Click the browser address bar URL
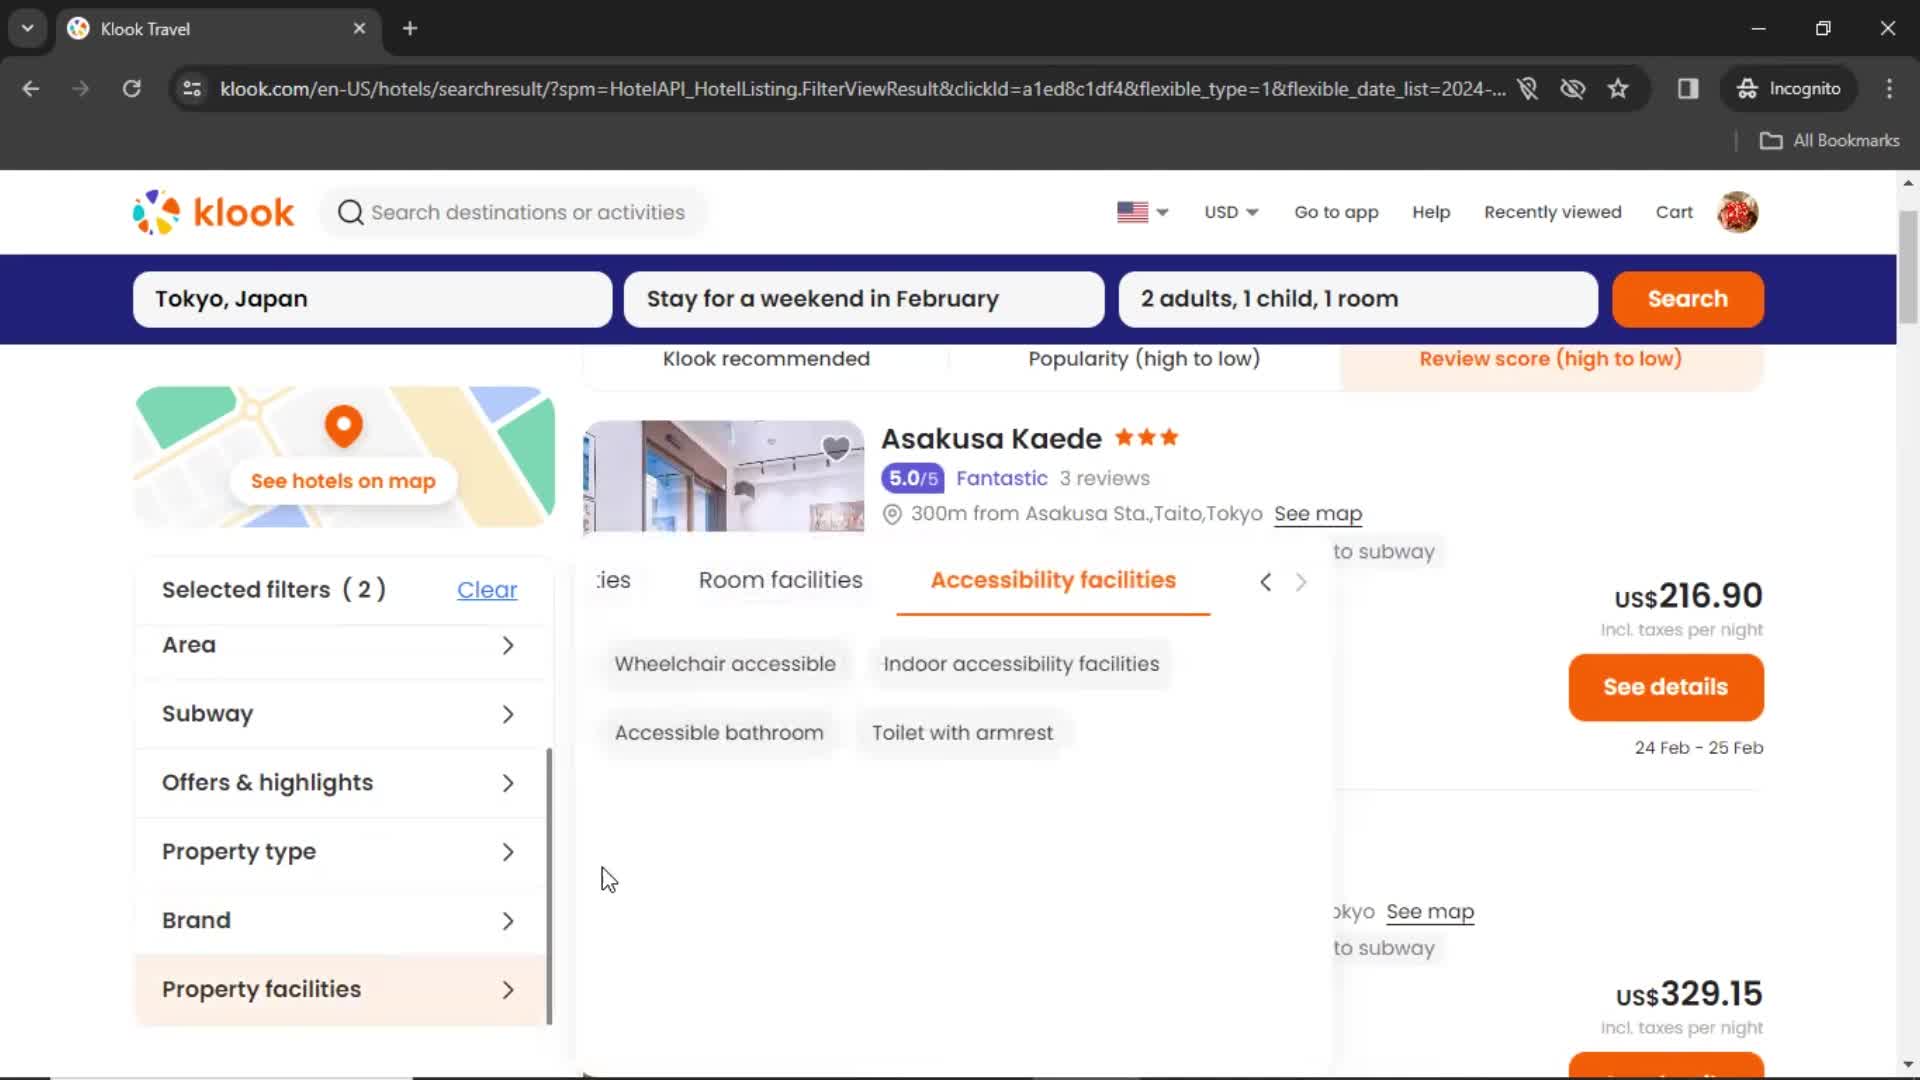 862,89
